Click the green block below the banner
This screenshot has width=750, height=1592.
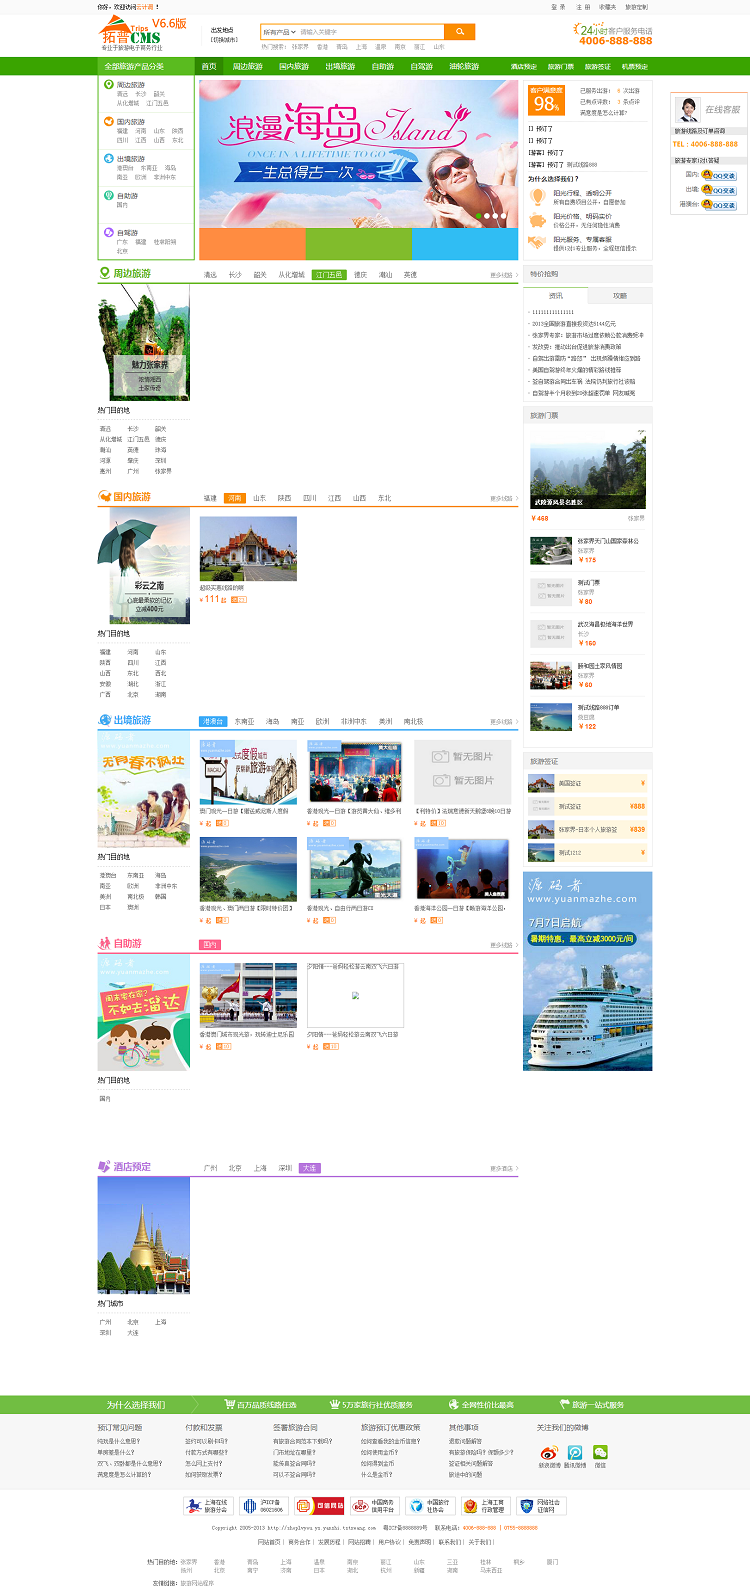point(358,243)
